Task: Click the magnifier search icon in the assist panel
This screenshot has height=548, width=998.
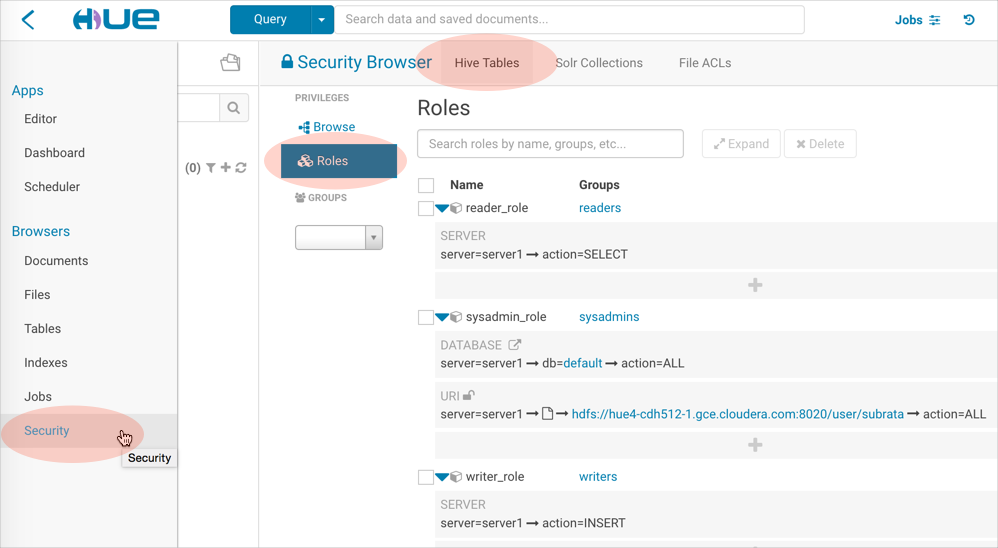Action: coord(233,108)
